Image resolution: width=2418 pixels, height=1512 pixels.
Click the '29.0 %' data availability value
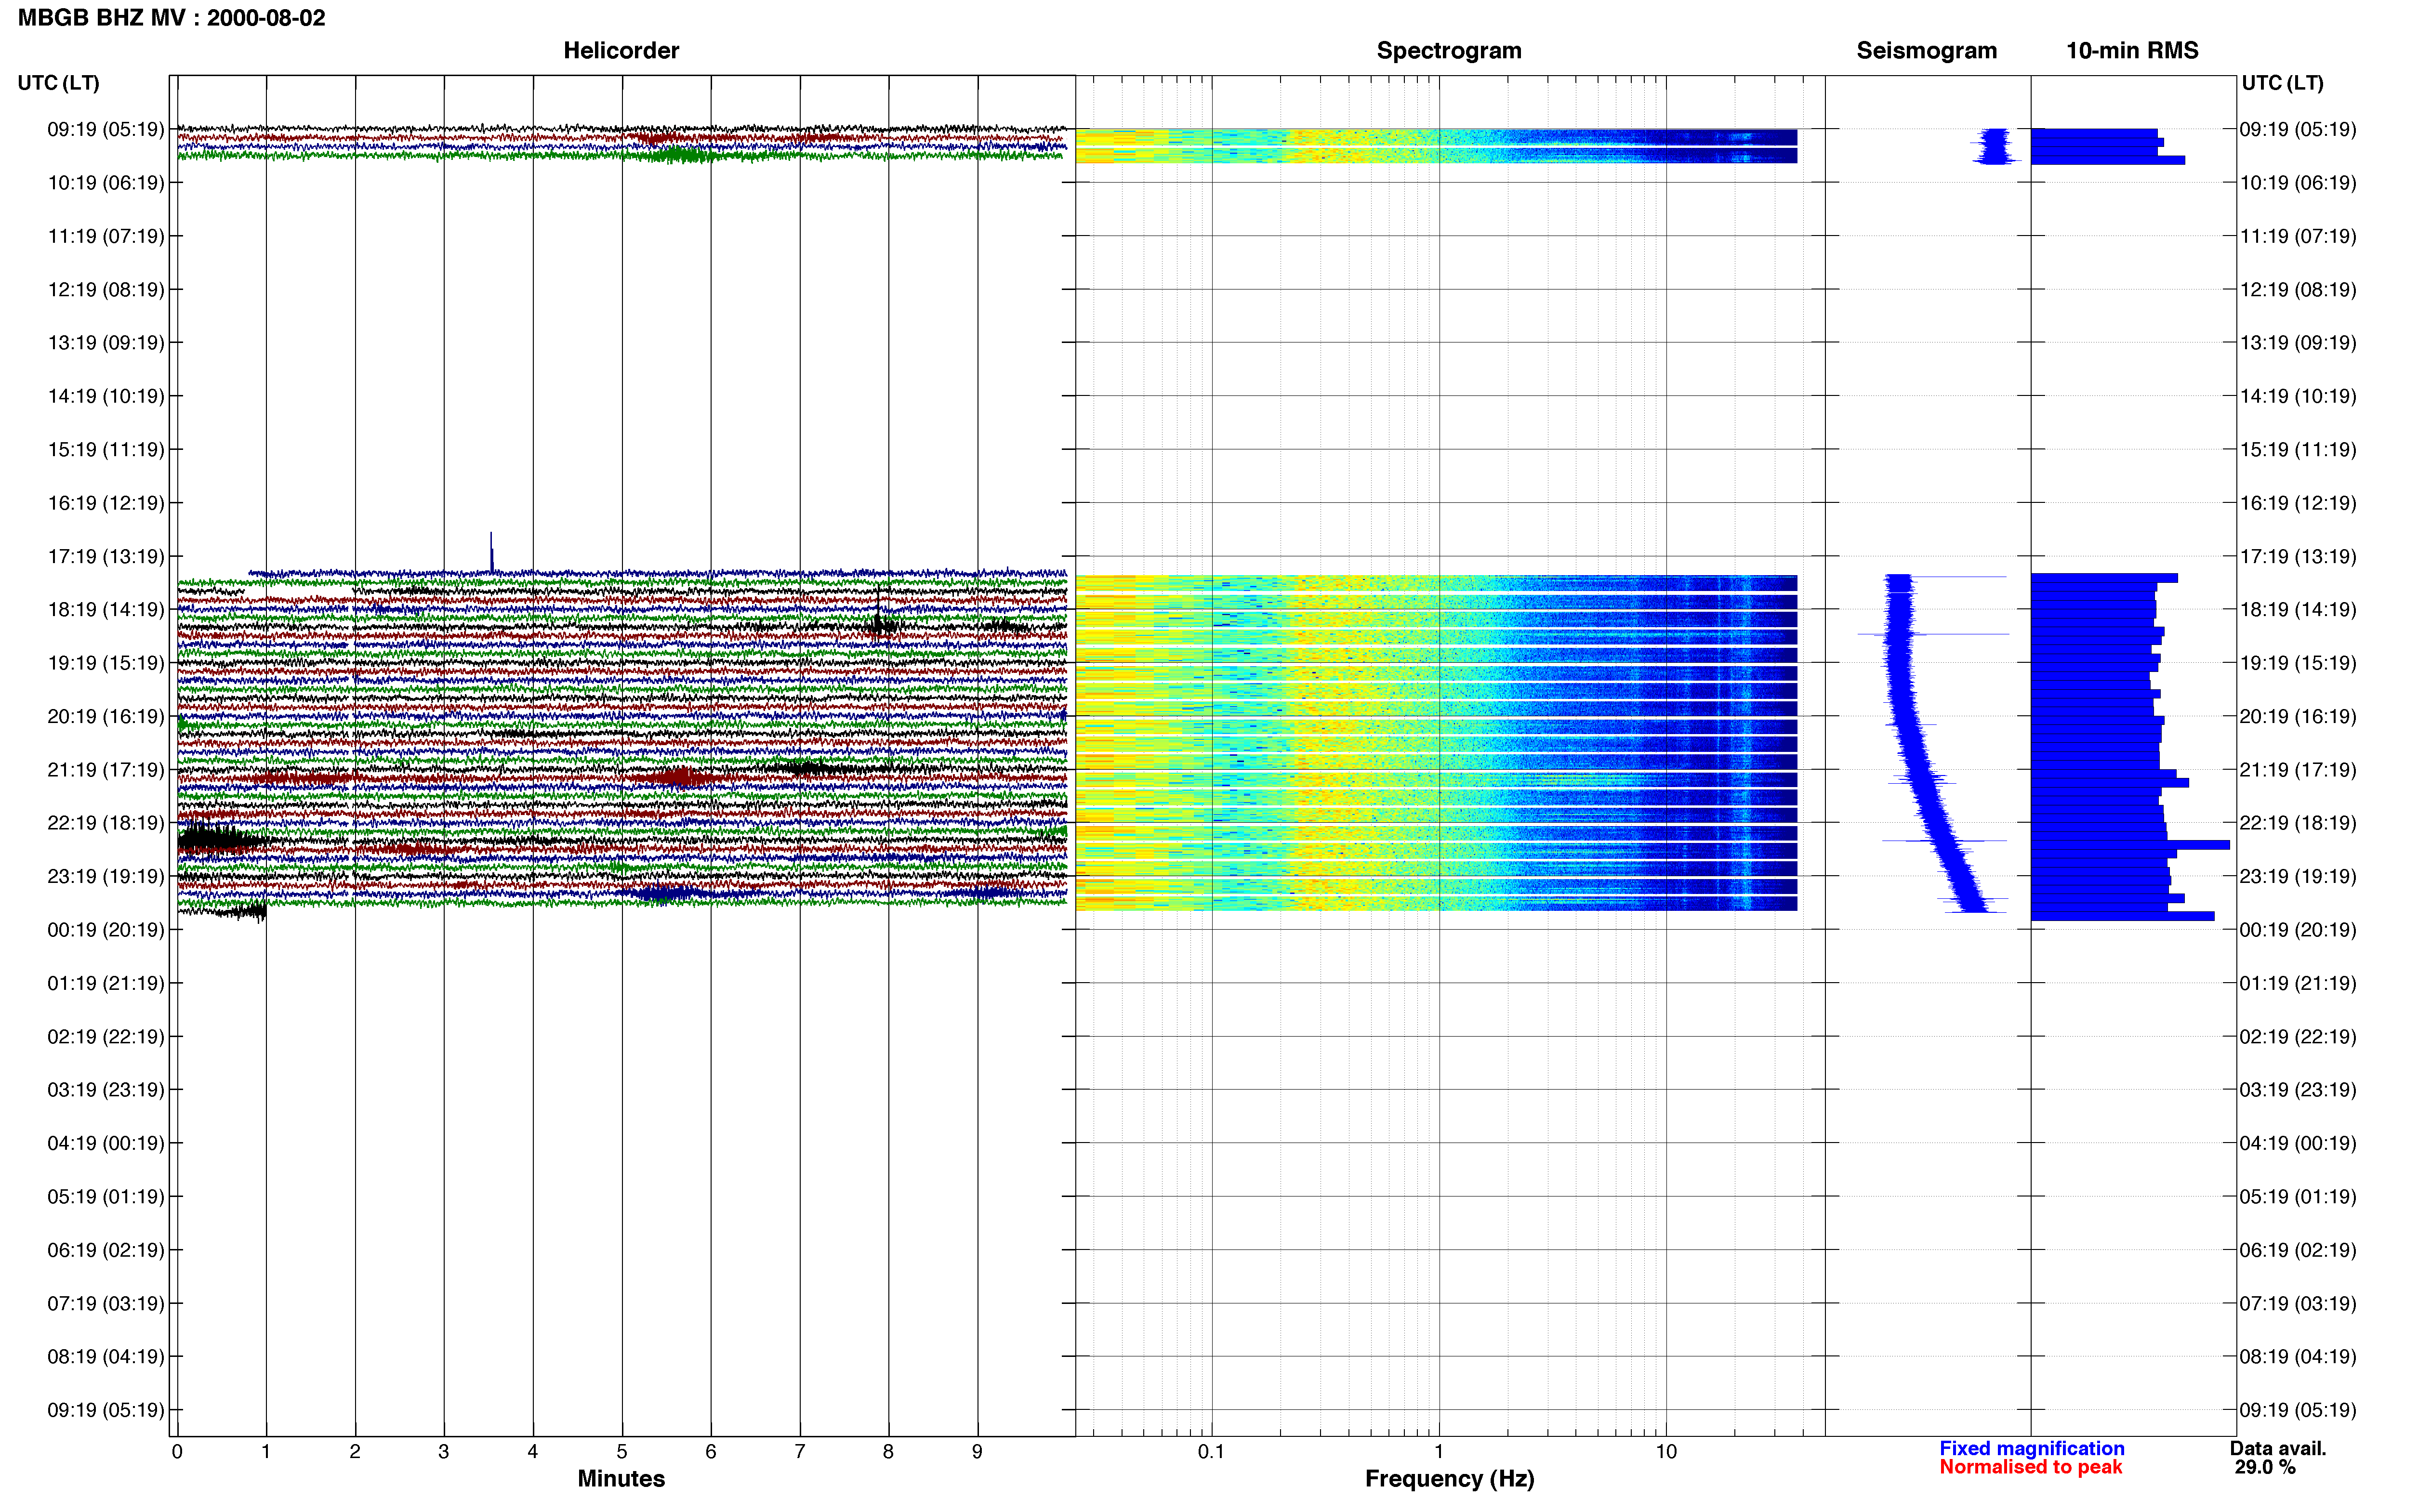2265,1467
